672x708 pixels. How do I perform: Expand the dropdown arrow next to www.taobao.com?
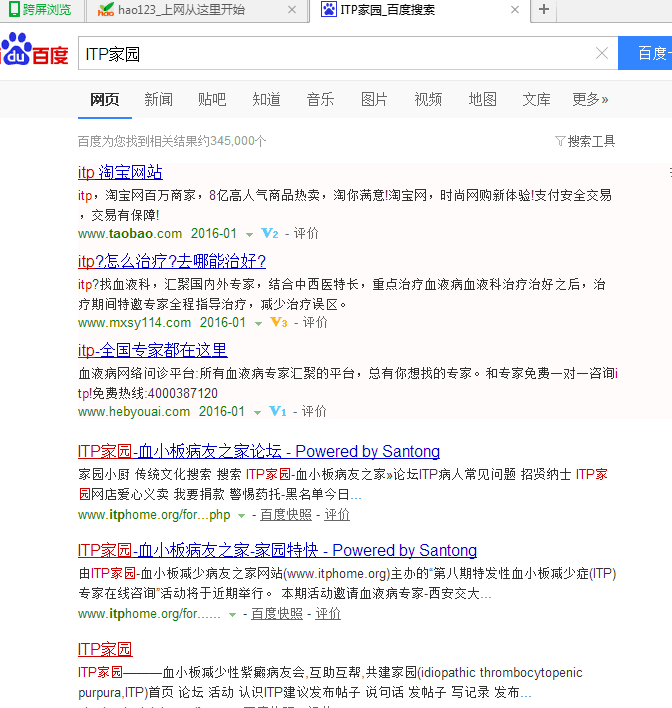[249, 235]
